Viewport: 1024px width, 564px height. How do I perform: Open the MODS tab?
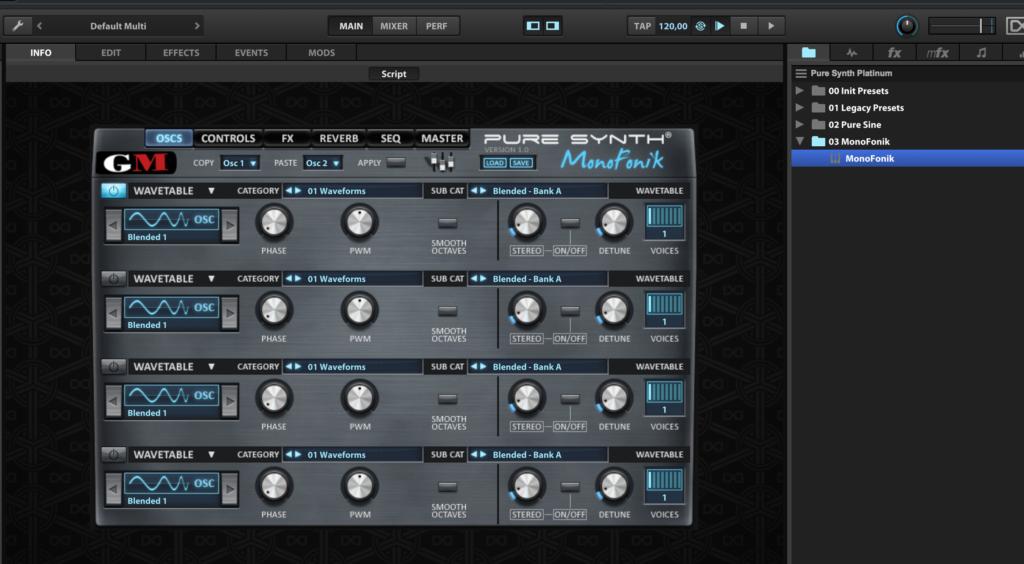tap(321, 53)
